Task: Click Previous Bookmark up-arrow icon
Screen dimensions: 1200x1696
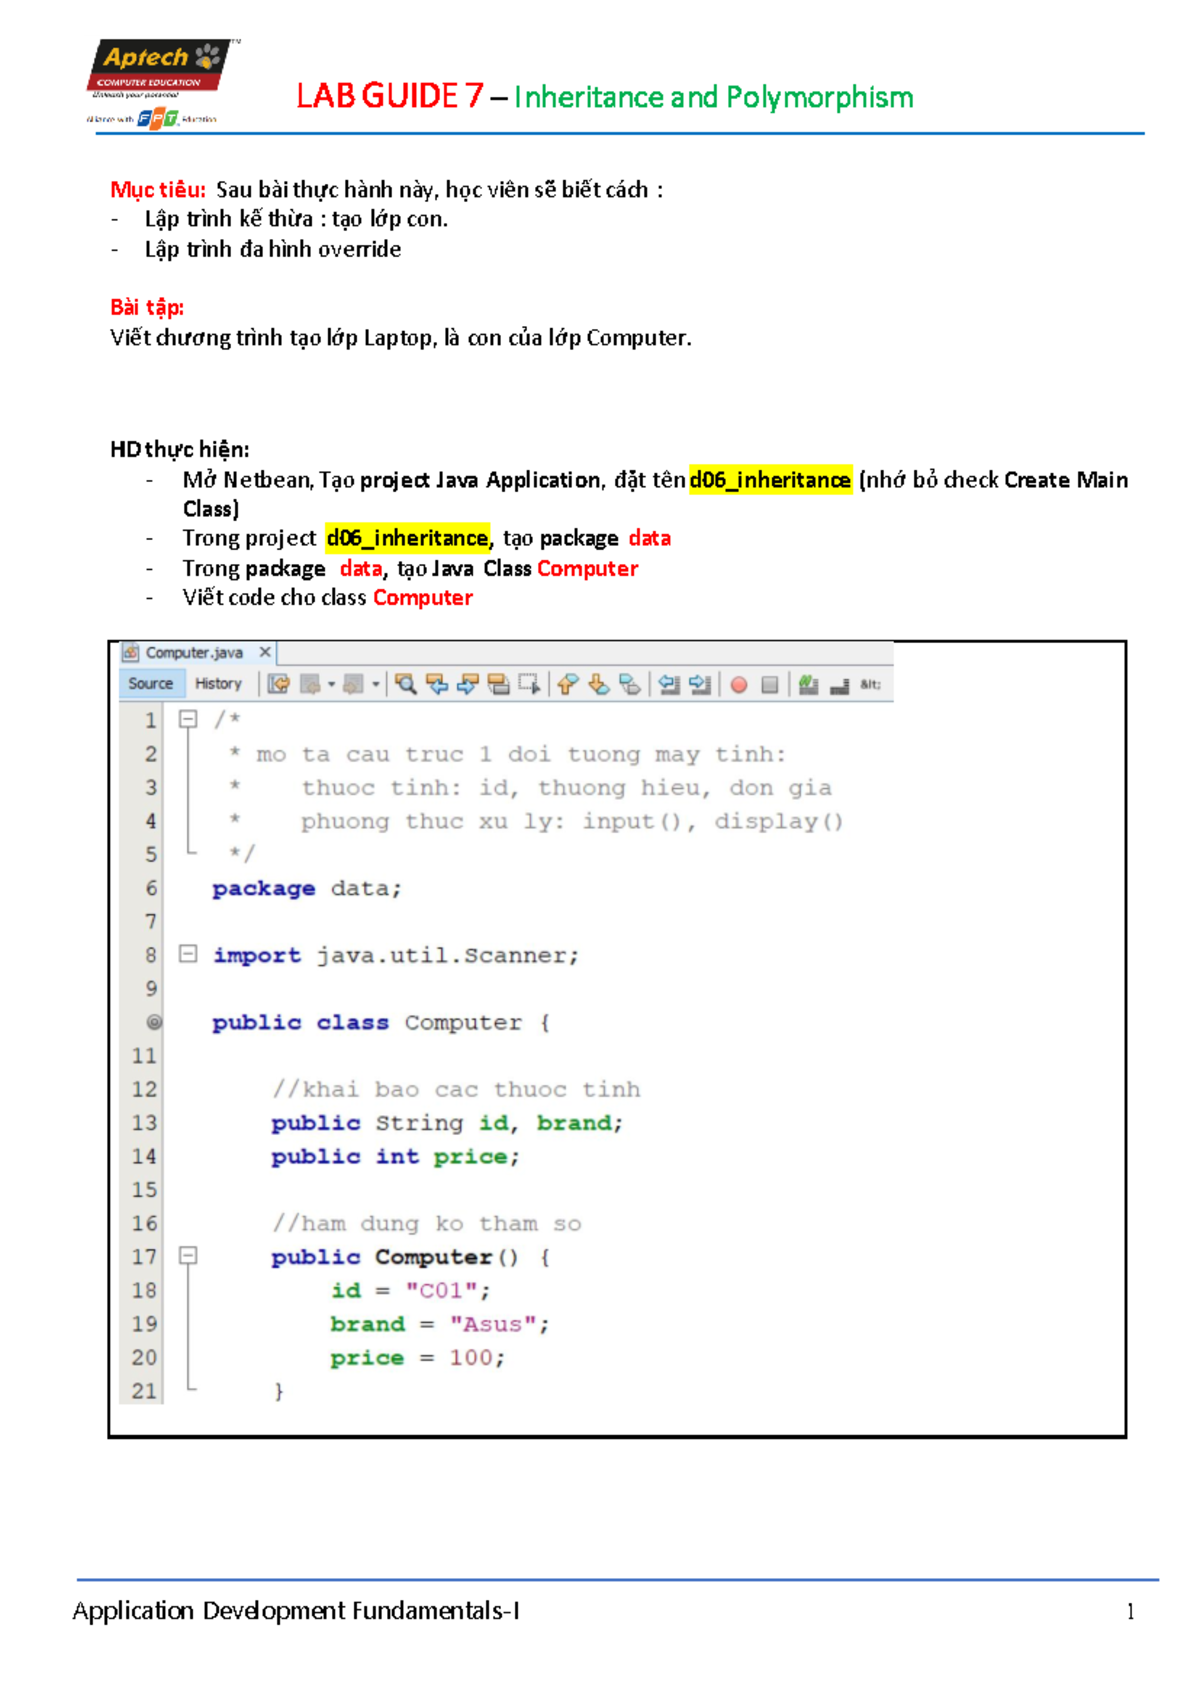Action: pyautogui.click(x=568, y=684)
